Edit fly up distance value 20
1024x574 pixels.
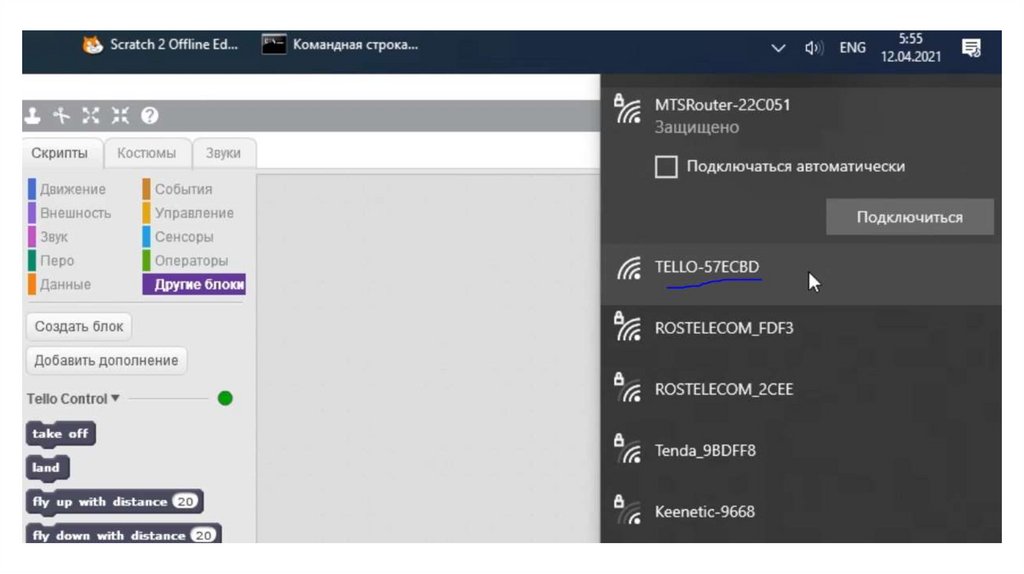coord(185,502)
